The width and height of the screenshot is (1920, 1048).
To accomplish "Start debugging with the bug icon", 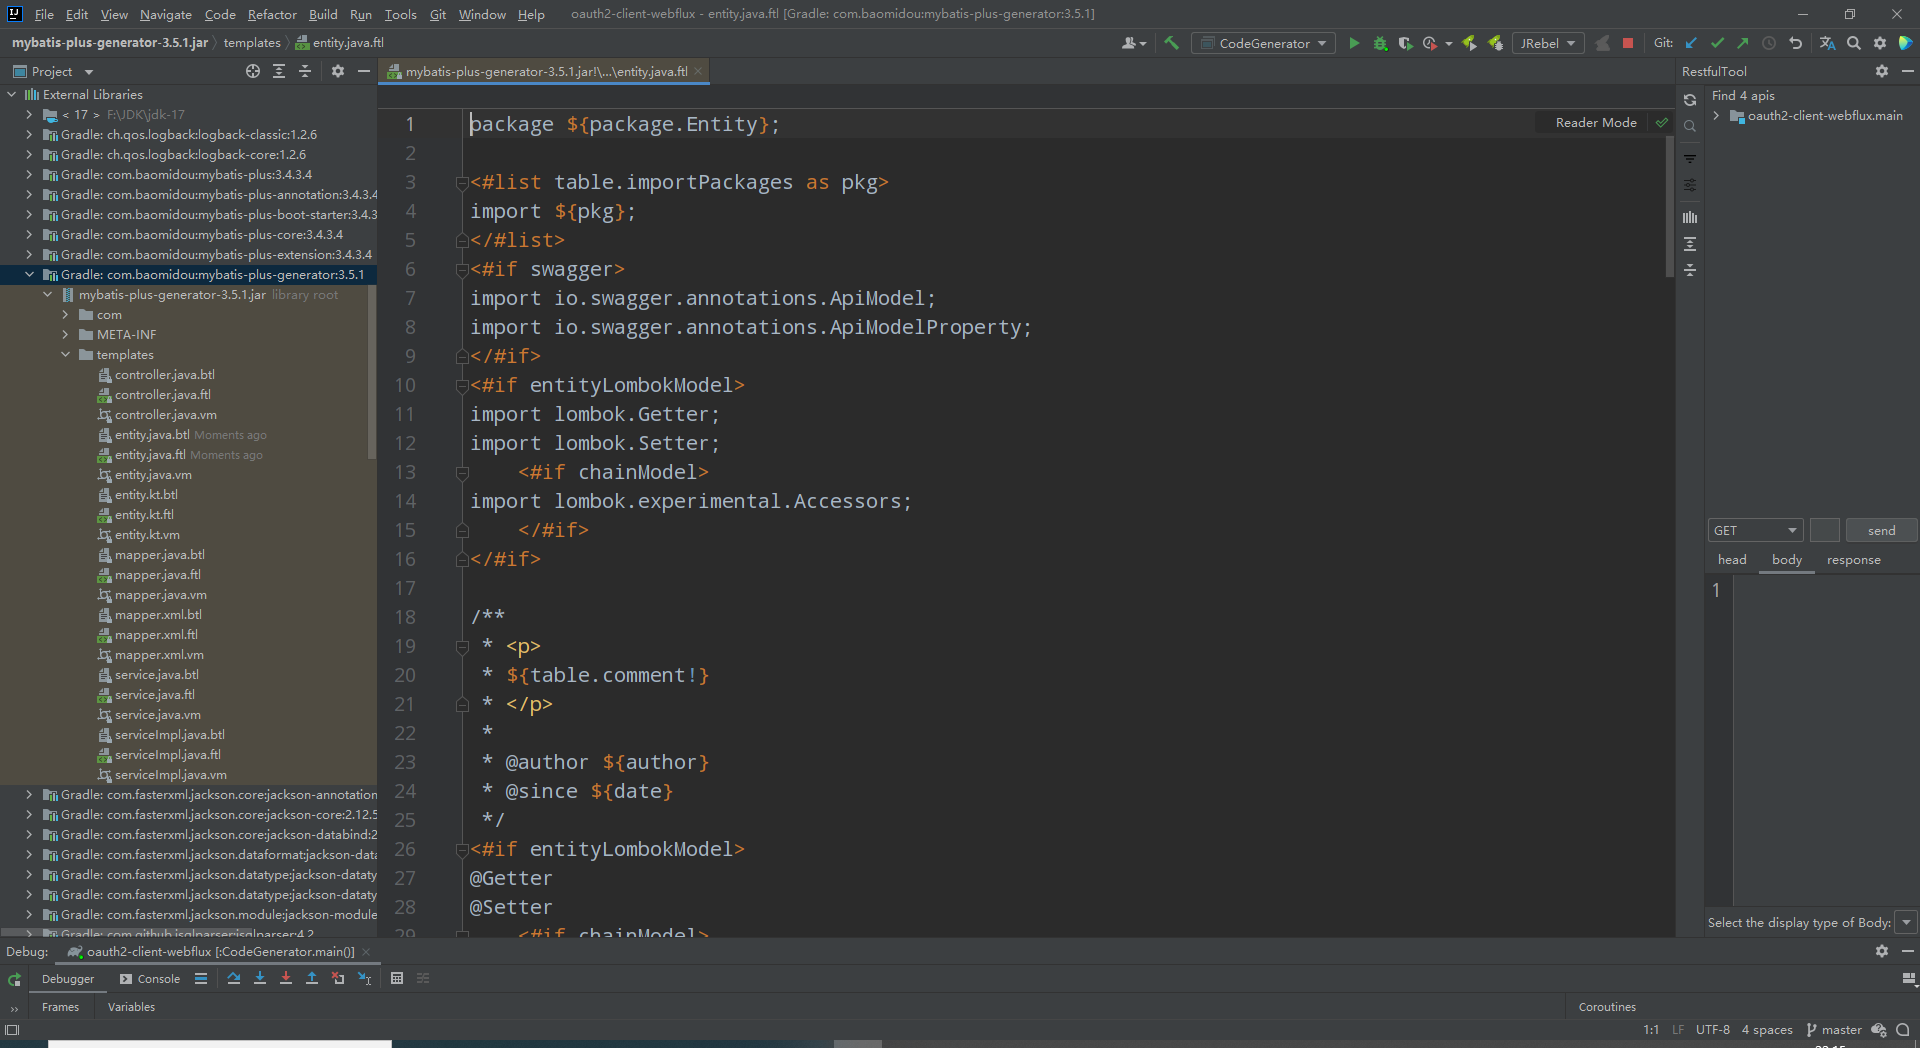I will click(1380, 43).
